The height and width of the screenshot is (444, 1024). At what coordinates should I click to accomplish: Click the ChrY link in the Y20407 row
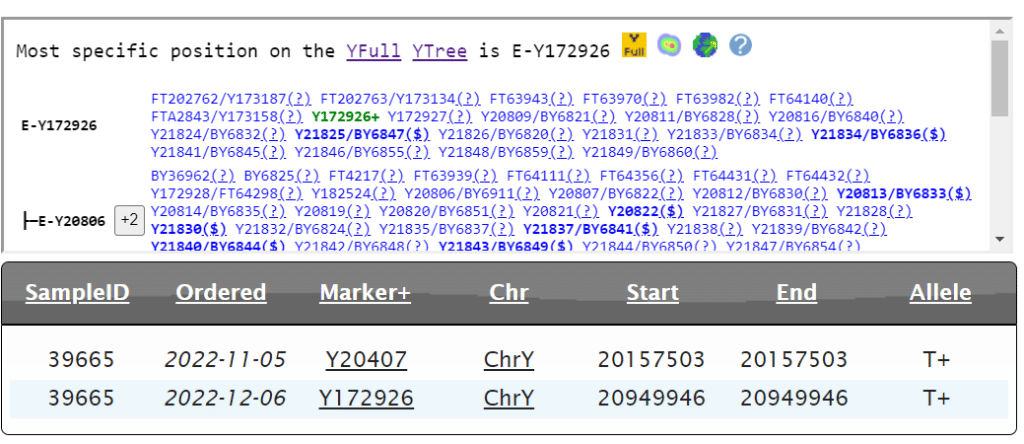point(509,359)
